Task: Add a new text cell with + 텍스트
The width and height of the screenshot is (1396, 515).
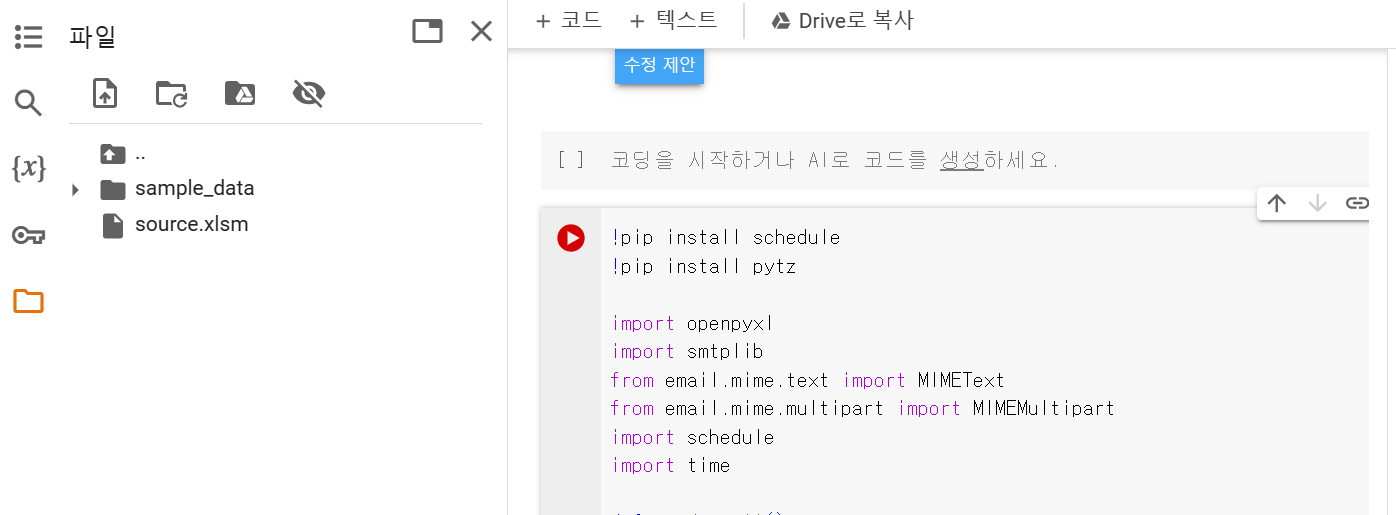Action: coord(673,20)
